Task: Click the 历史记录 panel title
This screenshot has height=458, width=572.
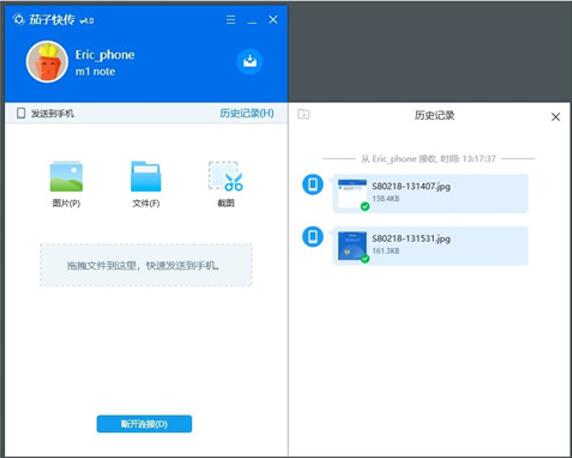Action: (x=434, y=115)
